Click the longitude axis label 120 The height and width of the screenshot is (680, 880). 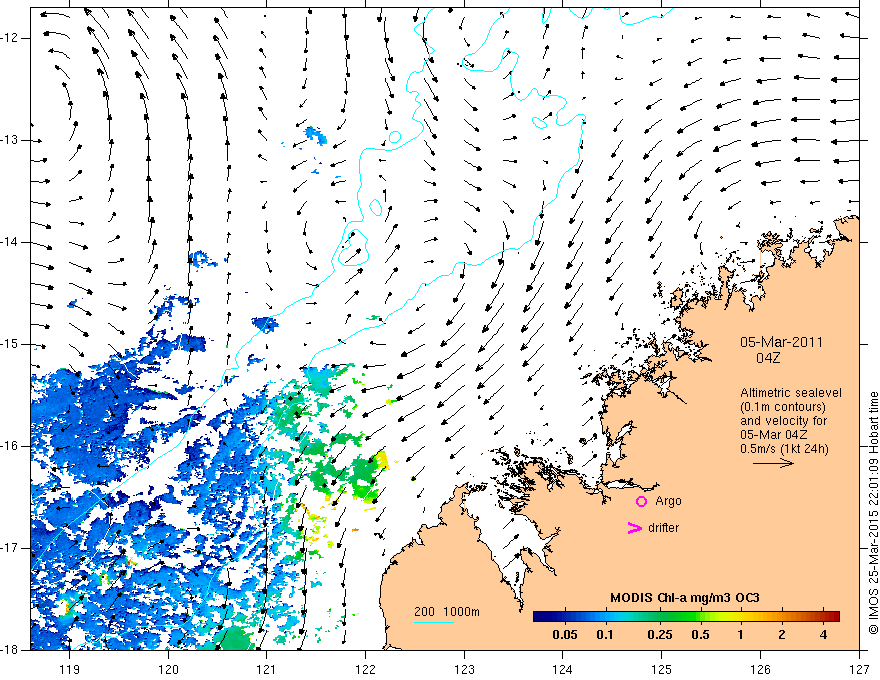point(168,669)
